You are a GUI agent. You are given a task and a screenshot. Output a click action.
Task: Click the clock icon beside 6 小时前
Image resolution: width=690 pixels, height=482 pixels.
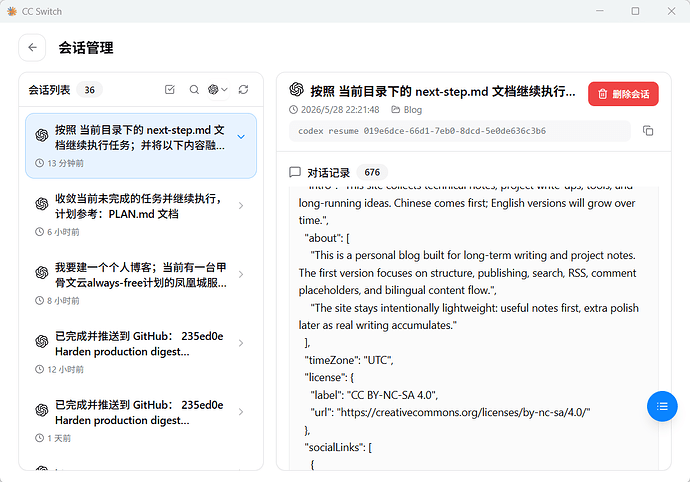(39, 232)
